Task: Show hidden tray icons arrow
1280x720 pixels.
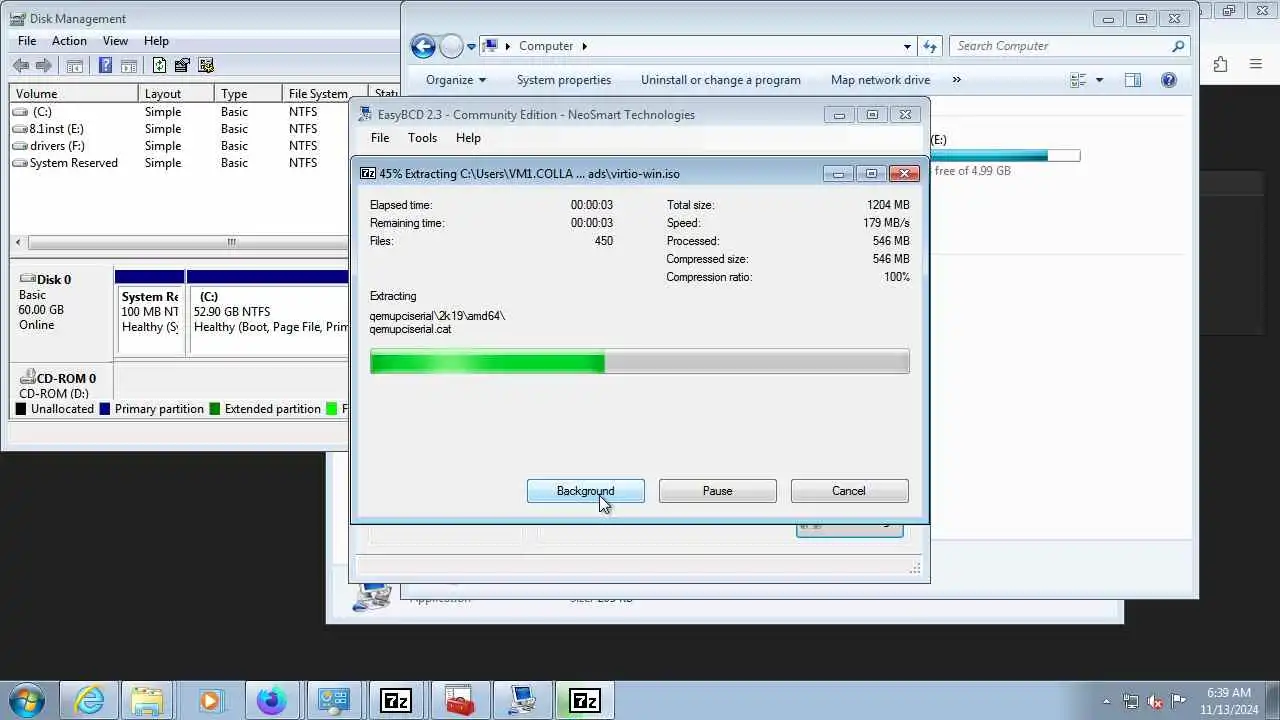Action: click(1106, 701)
